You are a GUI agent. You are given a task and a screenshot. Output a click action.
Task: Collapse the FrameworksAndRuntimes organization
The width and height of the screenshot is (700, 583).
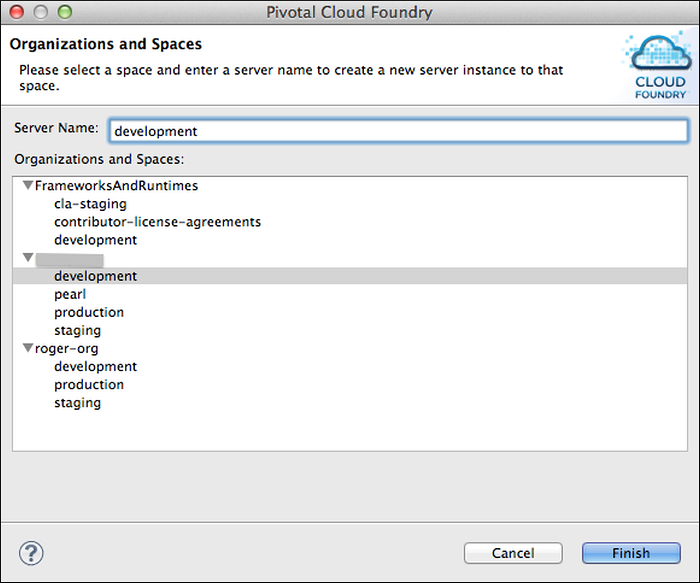[x=27, y=186]
